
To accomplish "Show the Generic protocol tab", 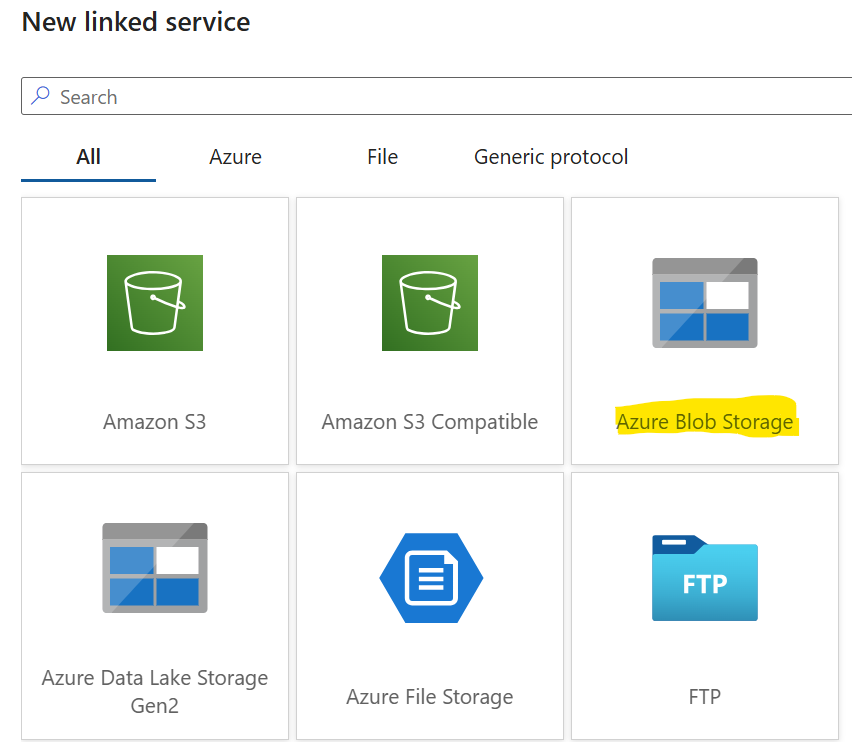I will click(551, 157).
